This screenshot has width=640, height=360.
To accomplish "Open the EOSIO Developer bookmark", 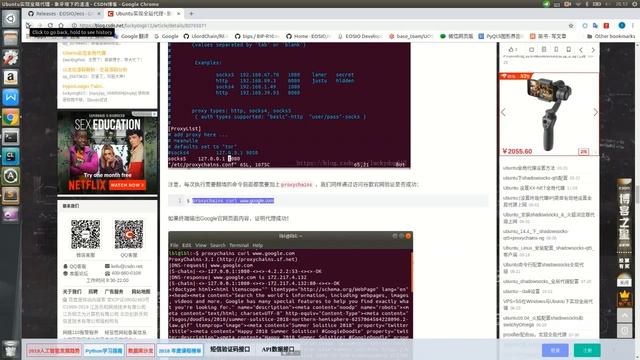I will pos(360,36).
